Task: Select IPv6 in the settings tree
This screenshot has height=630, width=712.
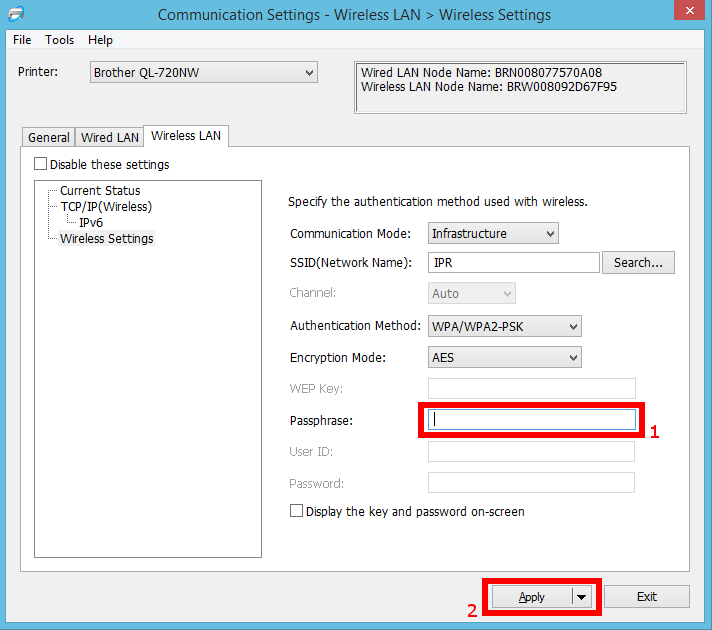Action: click(x=91, y=222)
